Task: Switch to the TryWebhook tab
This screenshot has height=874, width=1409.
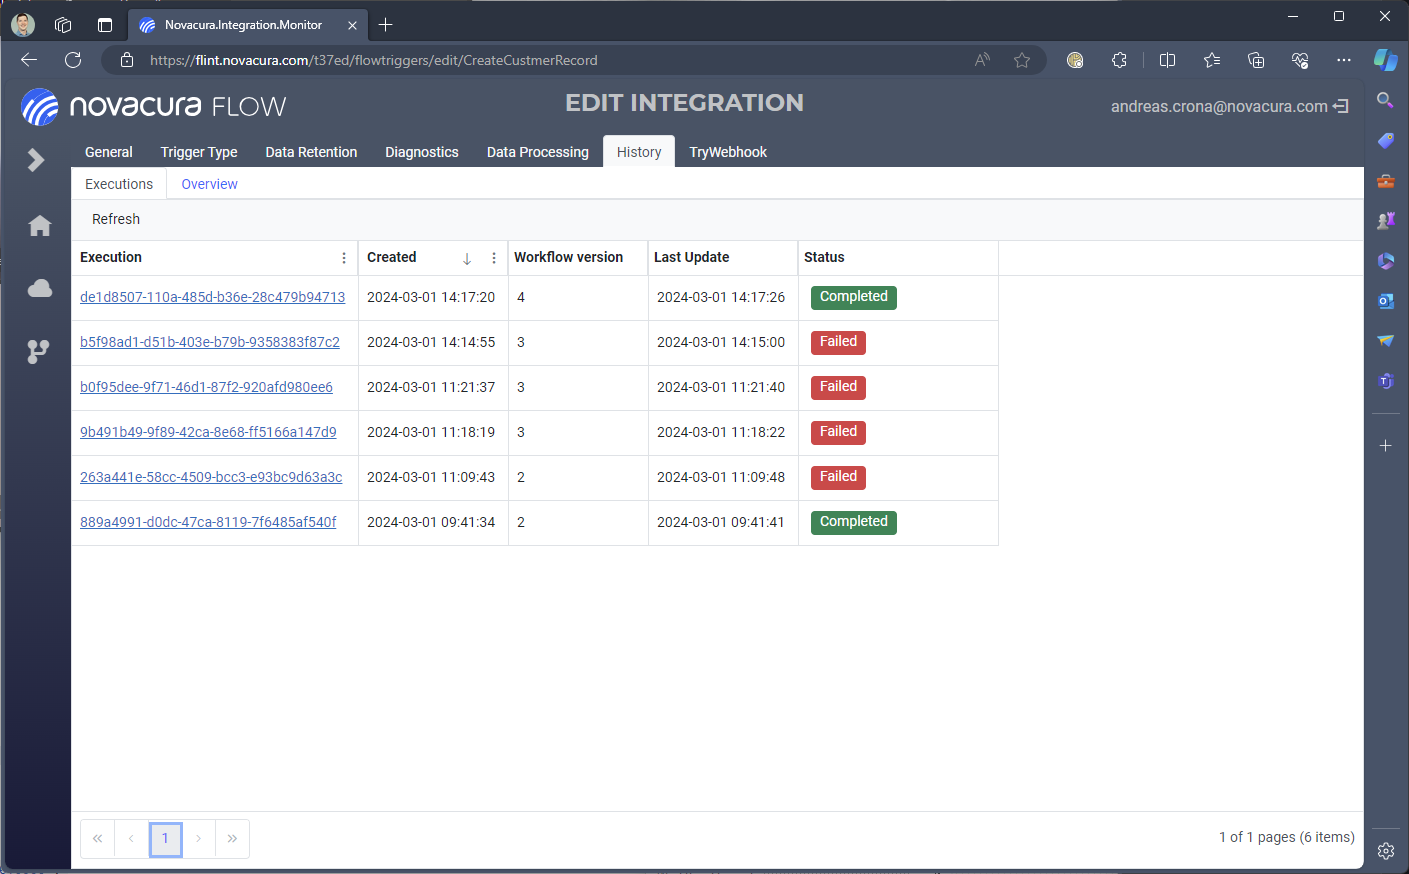Action: 727,152
